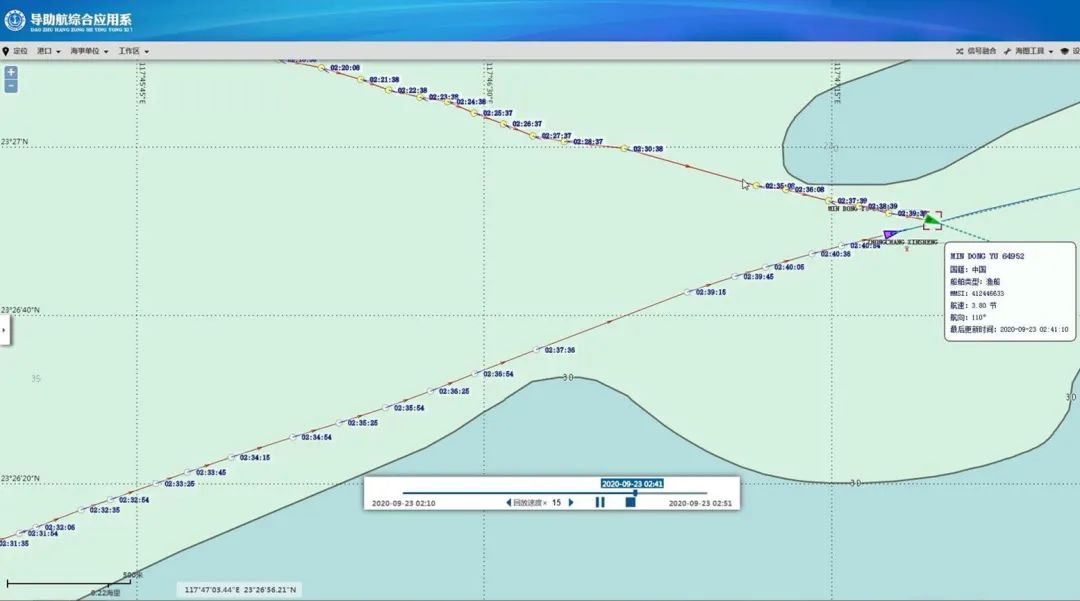Click the MIN DONG YU 64952 popup title
The width and height of the screenshot is (1080, 601).
987,256
